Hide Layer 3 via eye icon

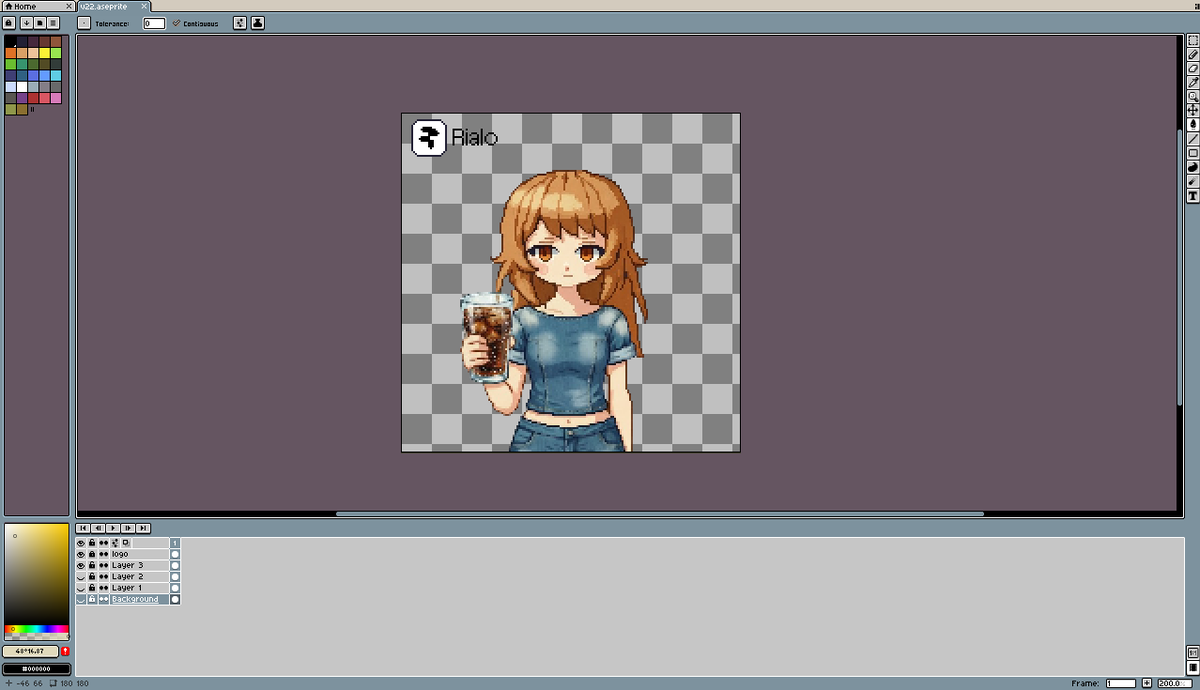coord(81,565)
